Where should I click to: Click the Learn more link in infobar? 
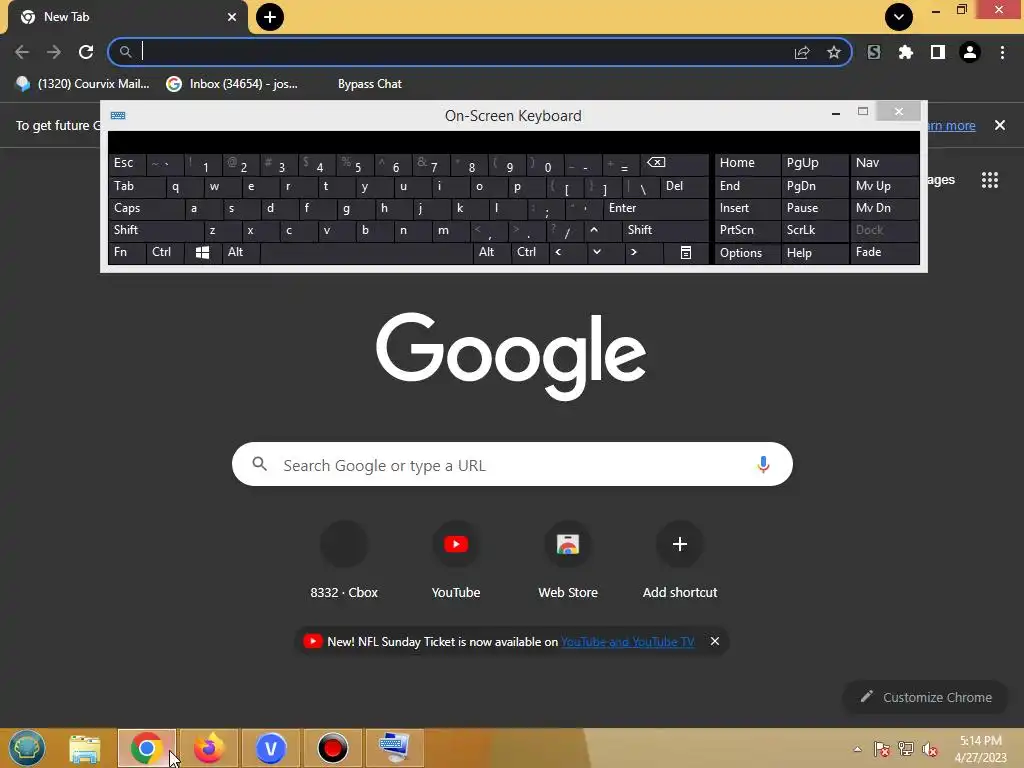pyautogui.click(x=951, y=125)
